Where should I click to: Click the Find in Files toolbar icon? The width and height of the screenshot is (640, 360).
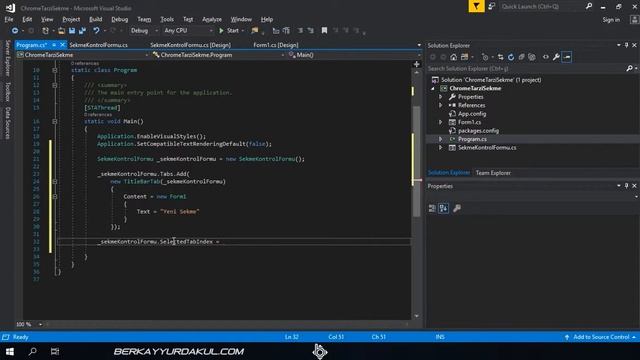point(255,31)
